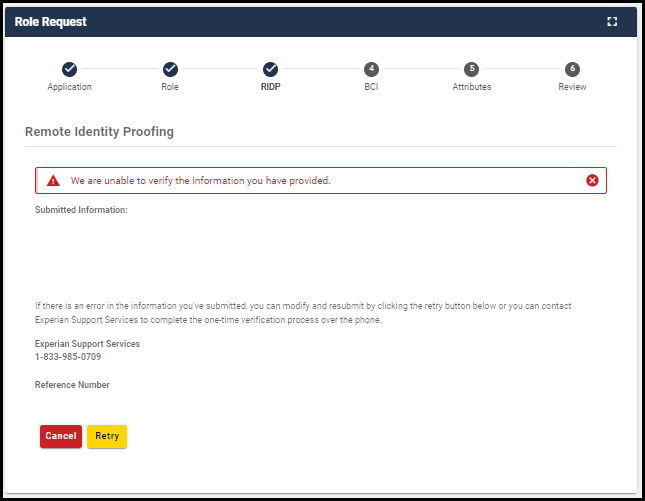Select the Role step label

(170, 87)
